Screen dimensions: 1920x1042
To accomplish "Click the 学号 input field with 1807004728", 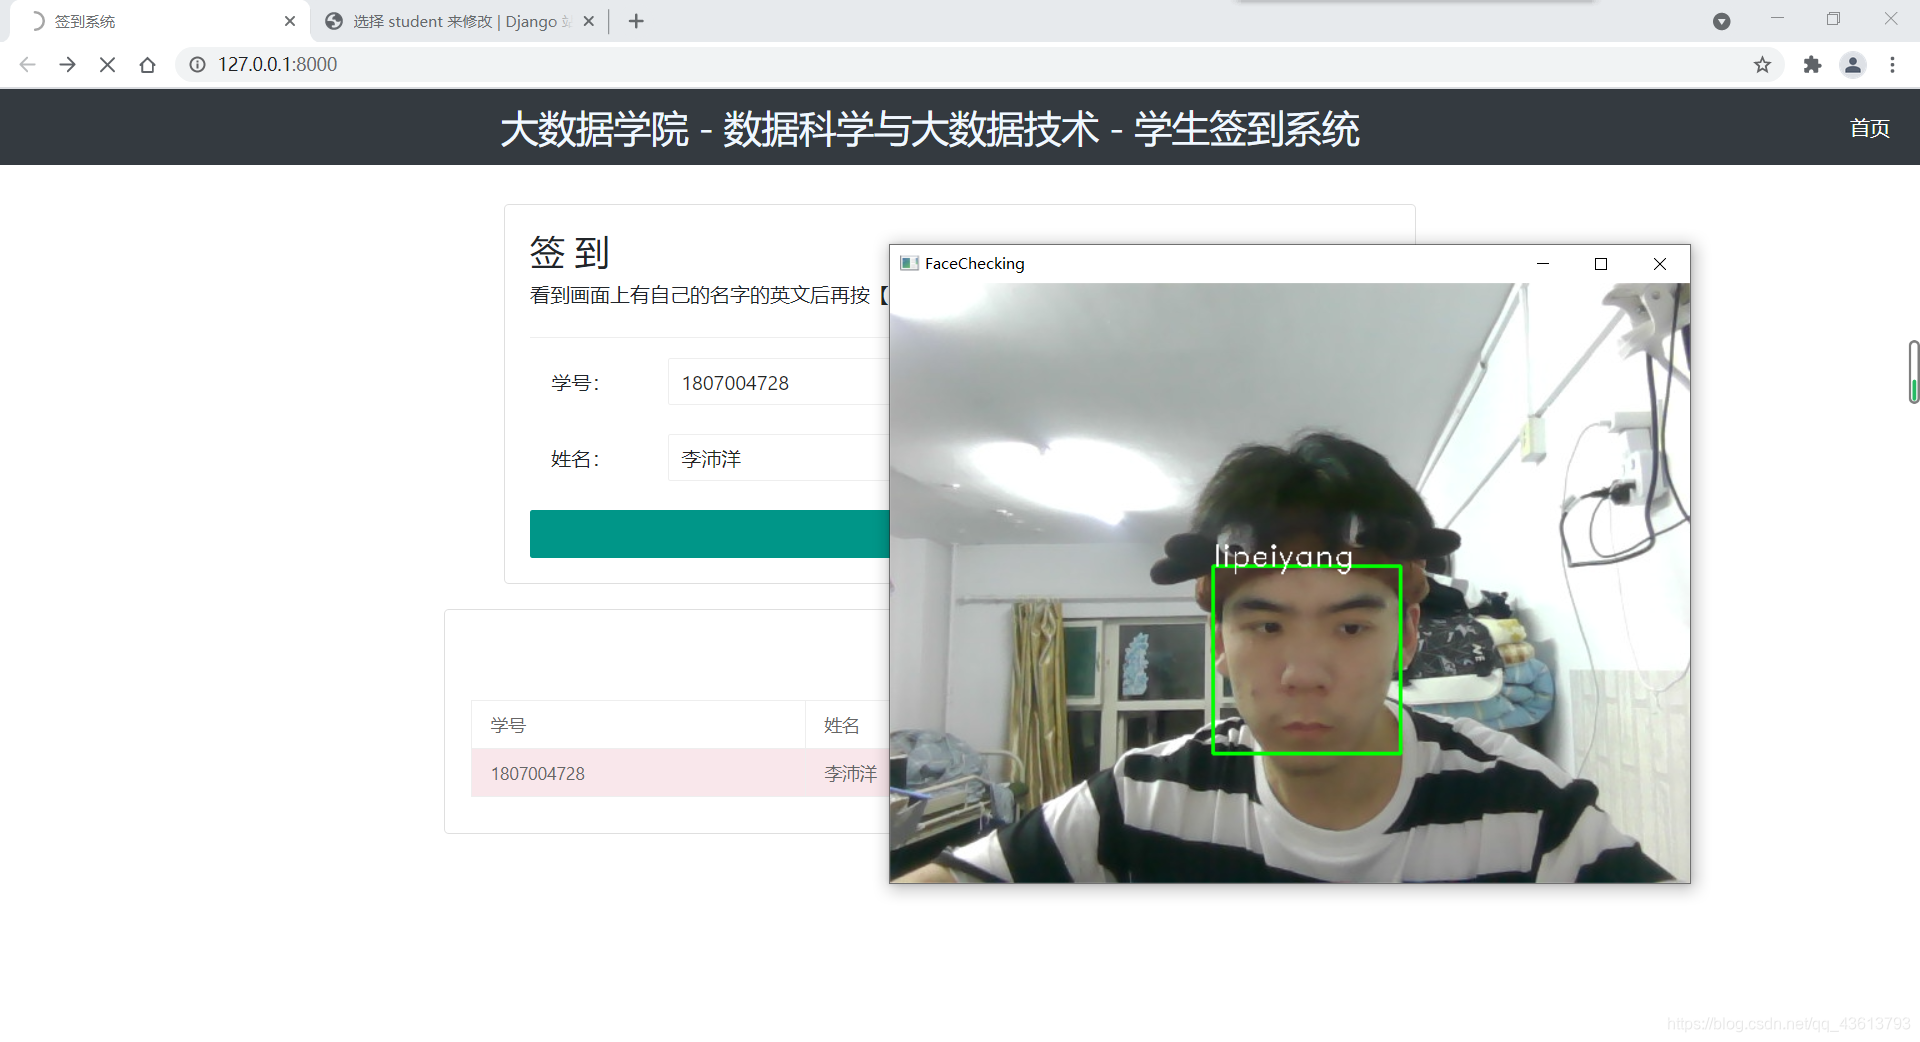I will pyautogui.click(x=779, y=383).
